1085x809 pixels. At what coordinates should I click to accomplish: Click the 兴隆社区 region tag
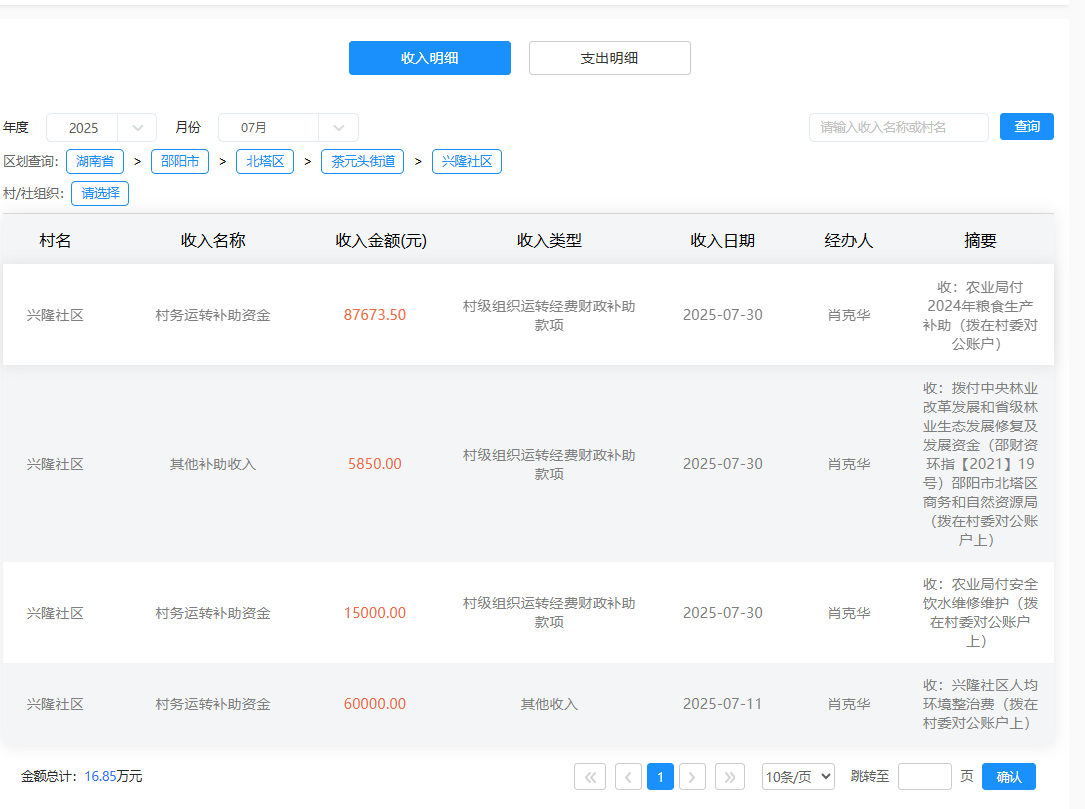tap(467, 161)
